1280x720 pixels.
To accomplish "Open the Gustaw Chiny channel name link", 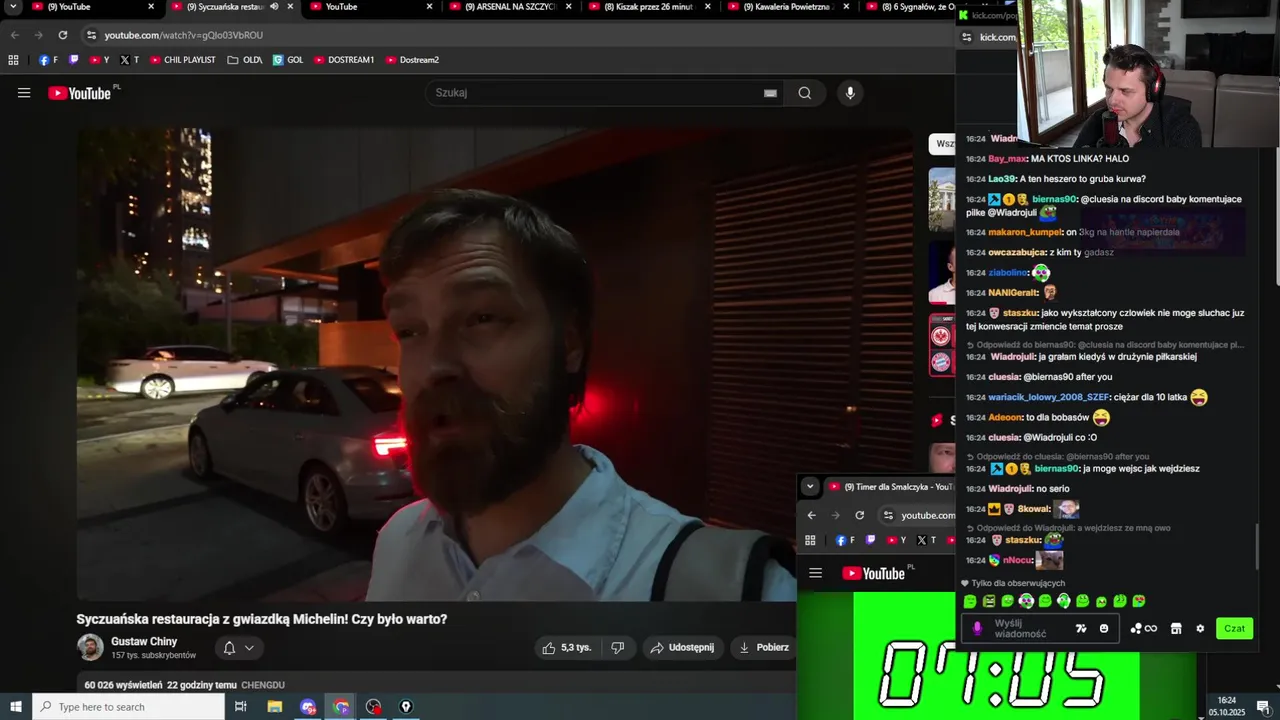I will [144, 641].
